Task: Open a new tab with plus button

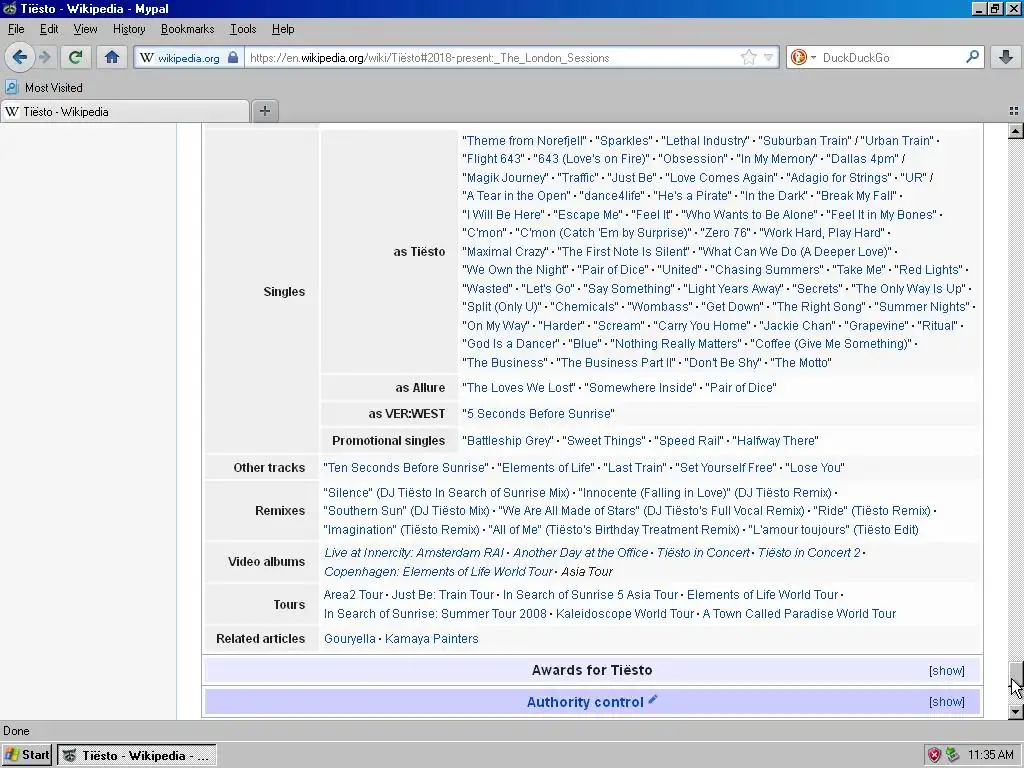Action: pyautogui.click(x=264, y=111)
